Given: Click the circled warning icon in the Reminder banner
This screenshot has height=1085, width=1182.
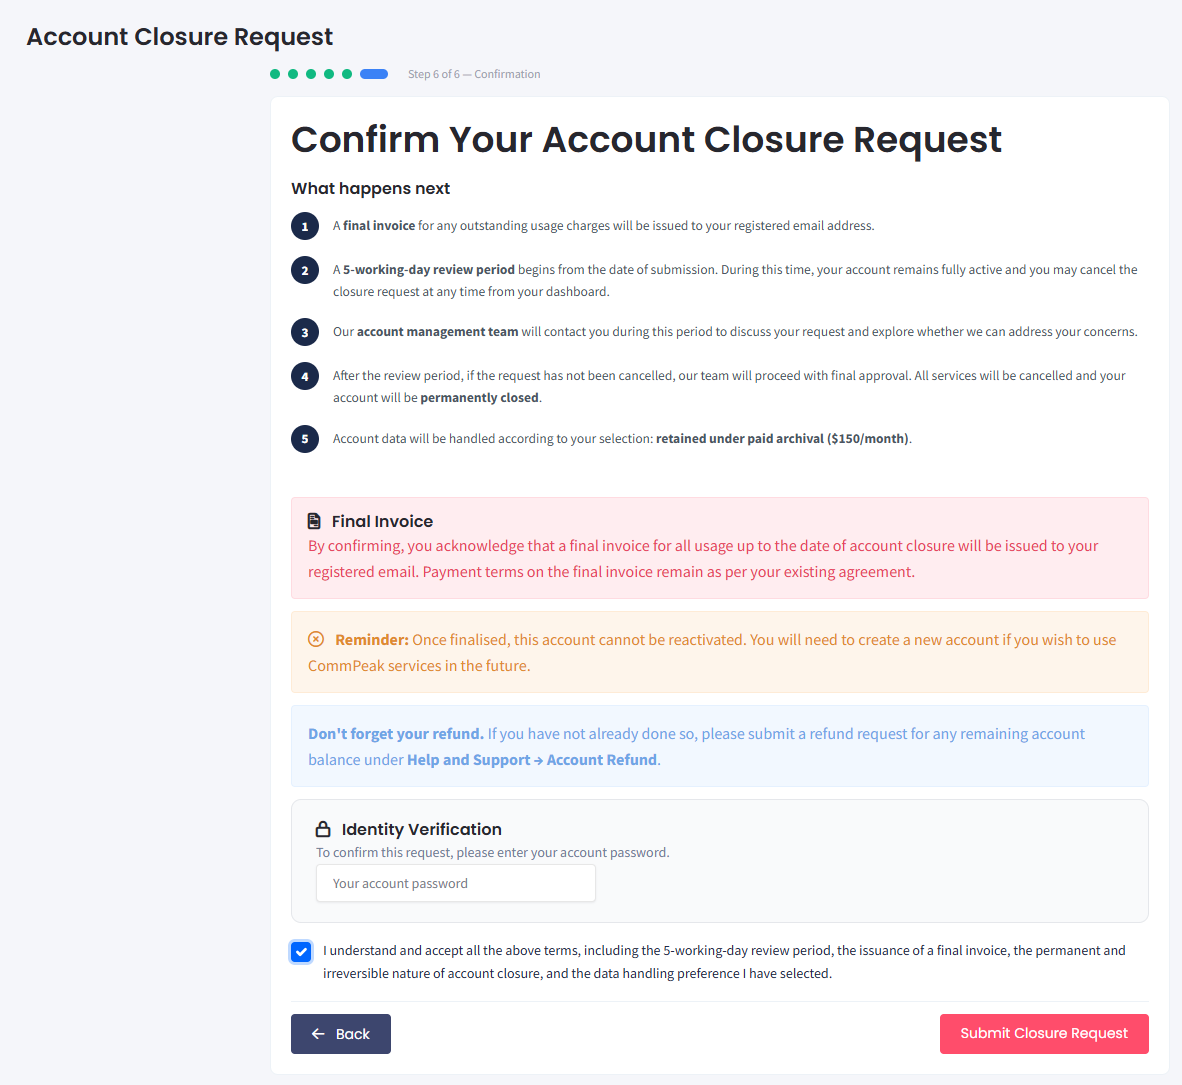Looking at the screenshot, I should point(316,638).
